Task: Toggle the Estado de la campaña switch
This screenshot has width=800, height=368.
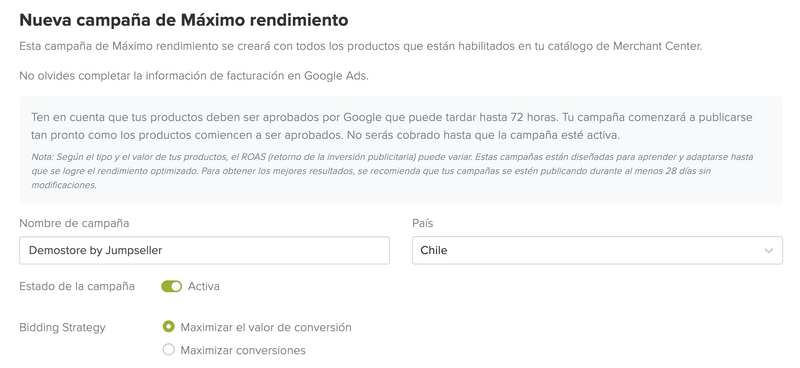Action: [171, 287]
